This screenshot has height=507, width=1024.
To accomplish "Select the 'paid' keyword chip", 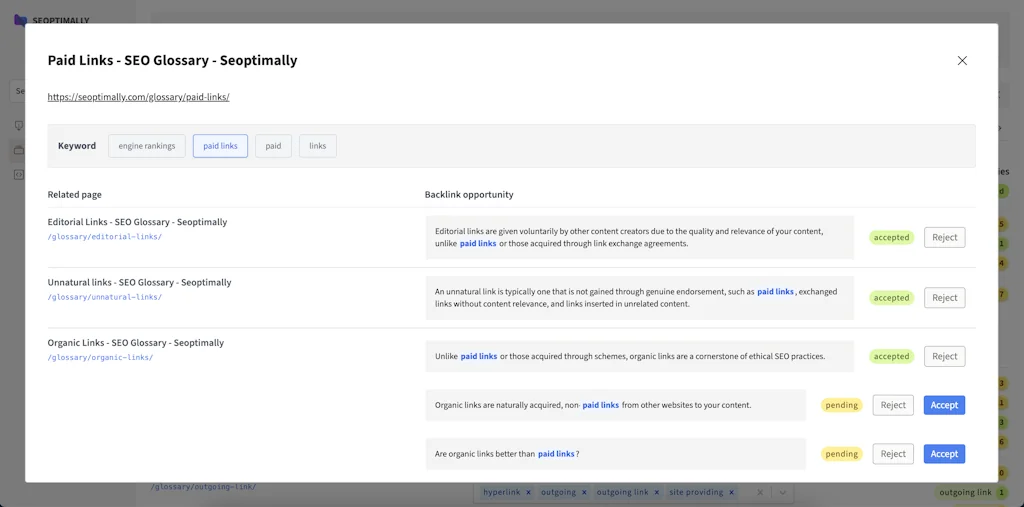I will (273, 146).
